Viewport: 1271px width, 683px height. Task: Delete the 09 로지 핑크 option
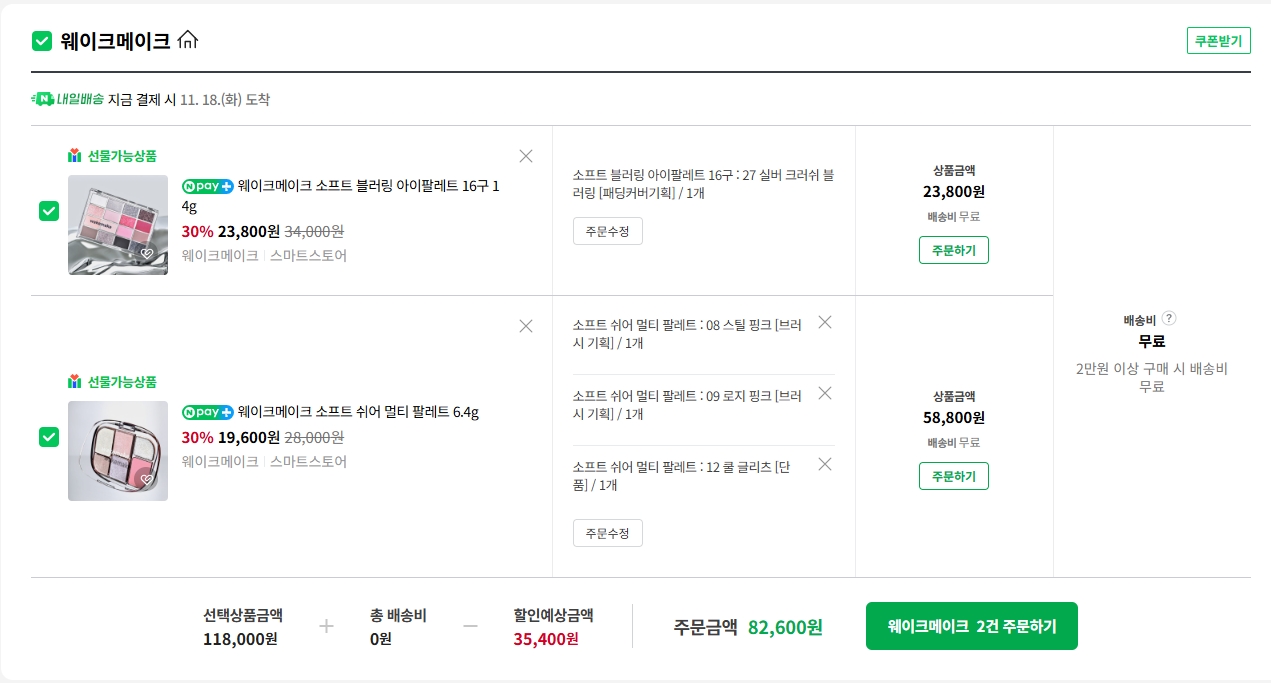[x=825, y=393]
